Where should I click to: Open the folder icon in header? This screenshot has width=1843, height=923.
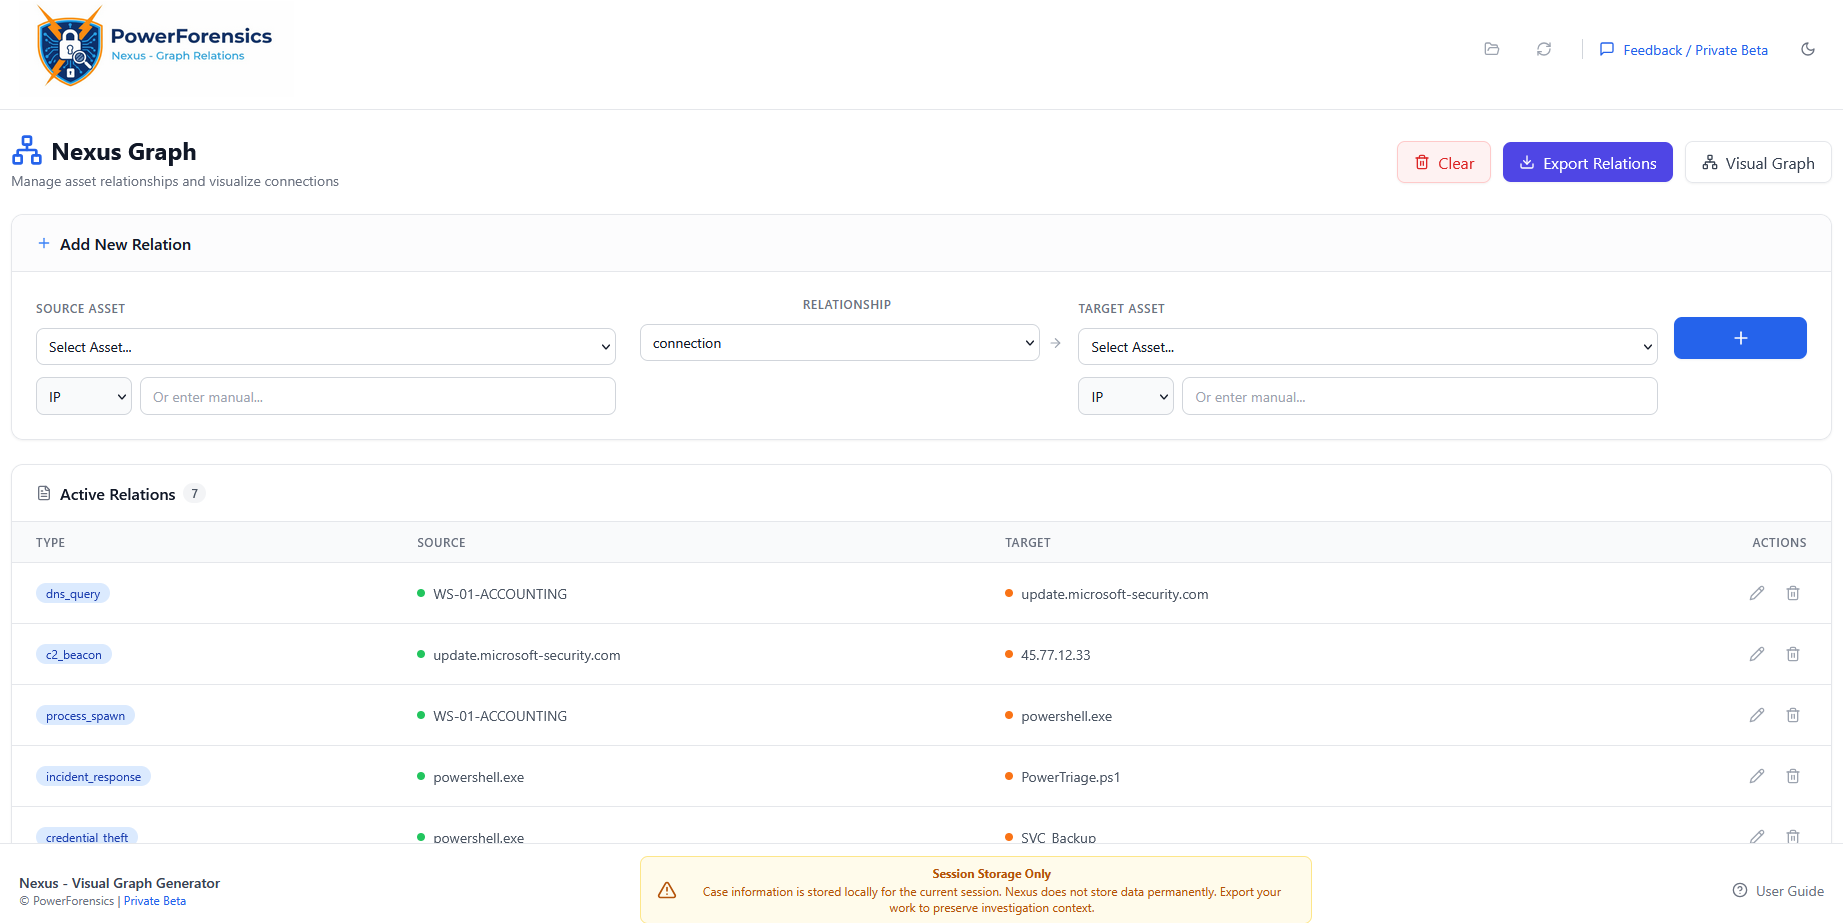[1491, 49]
